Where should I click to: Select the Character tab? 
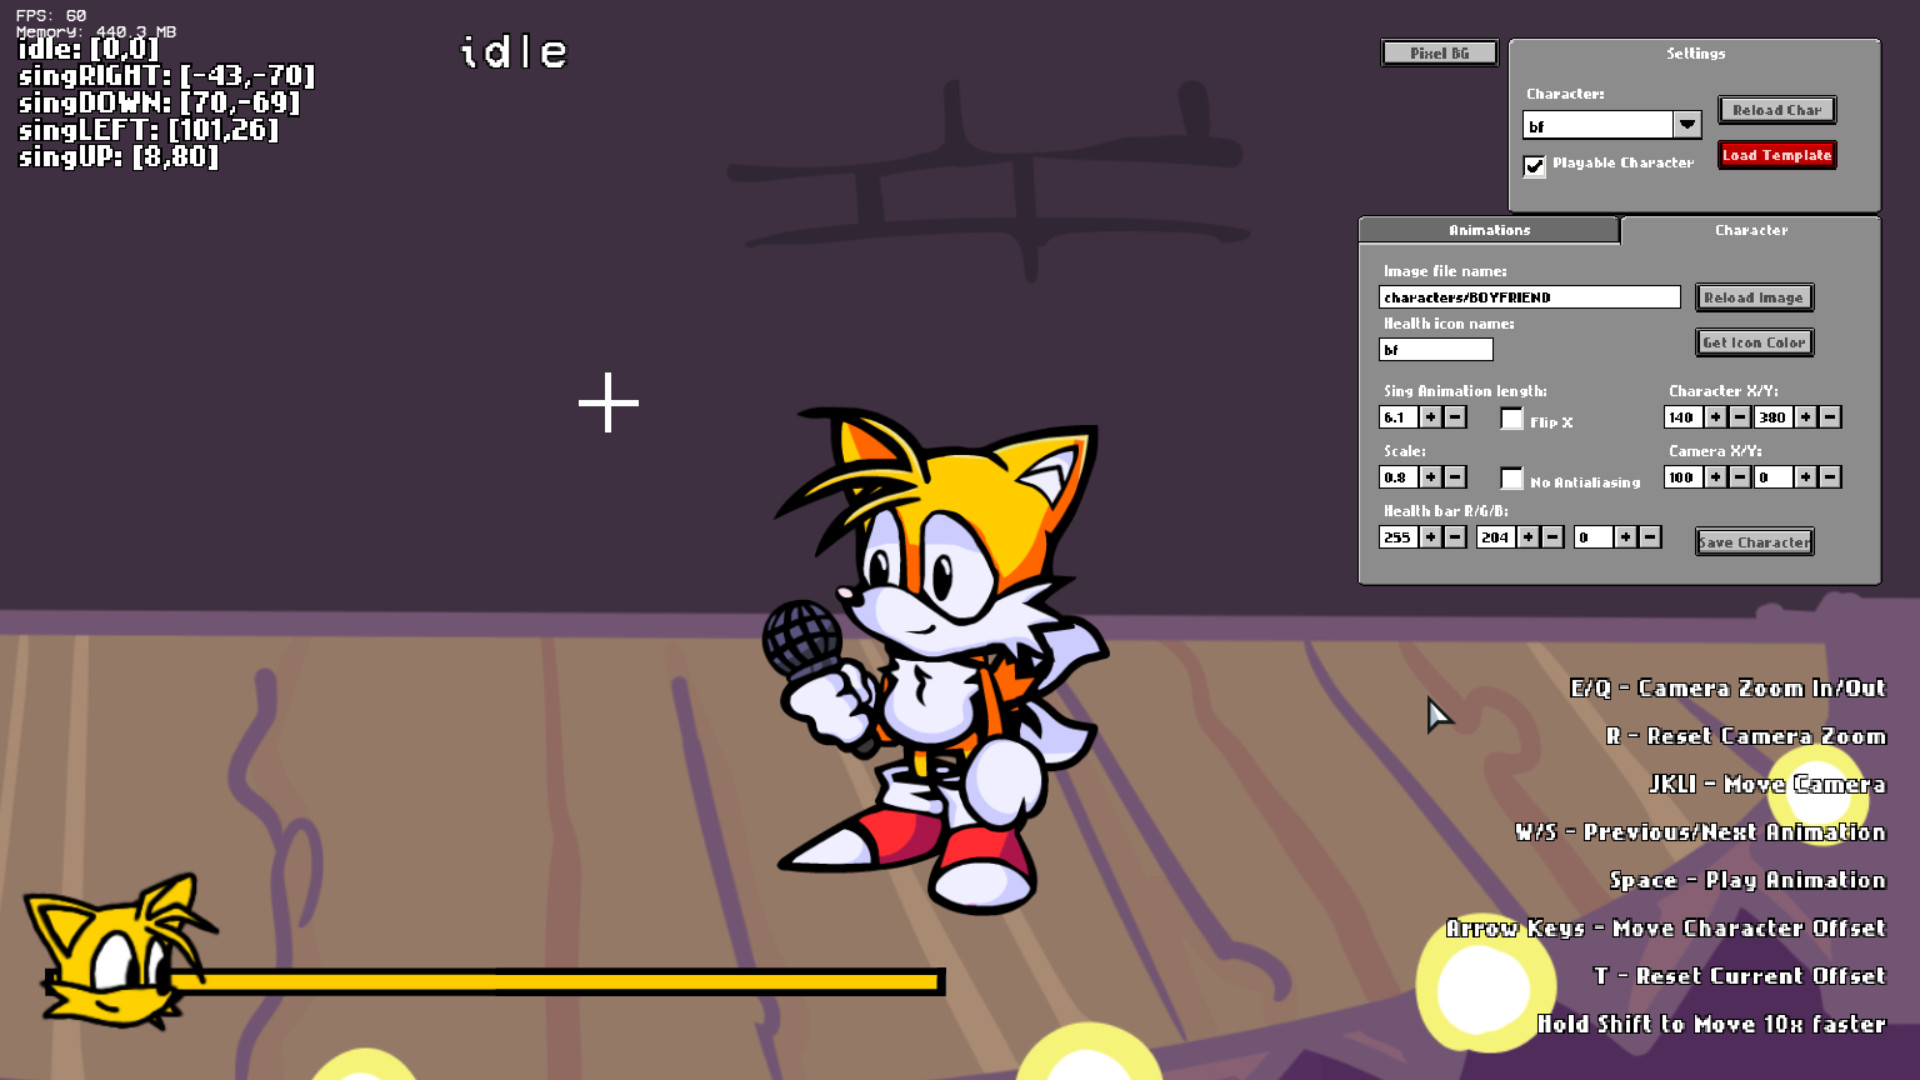pos(1751,230)
